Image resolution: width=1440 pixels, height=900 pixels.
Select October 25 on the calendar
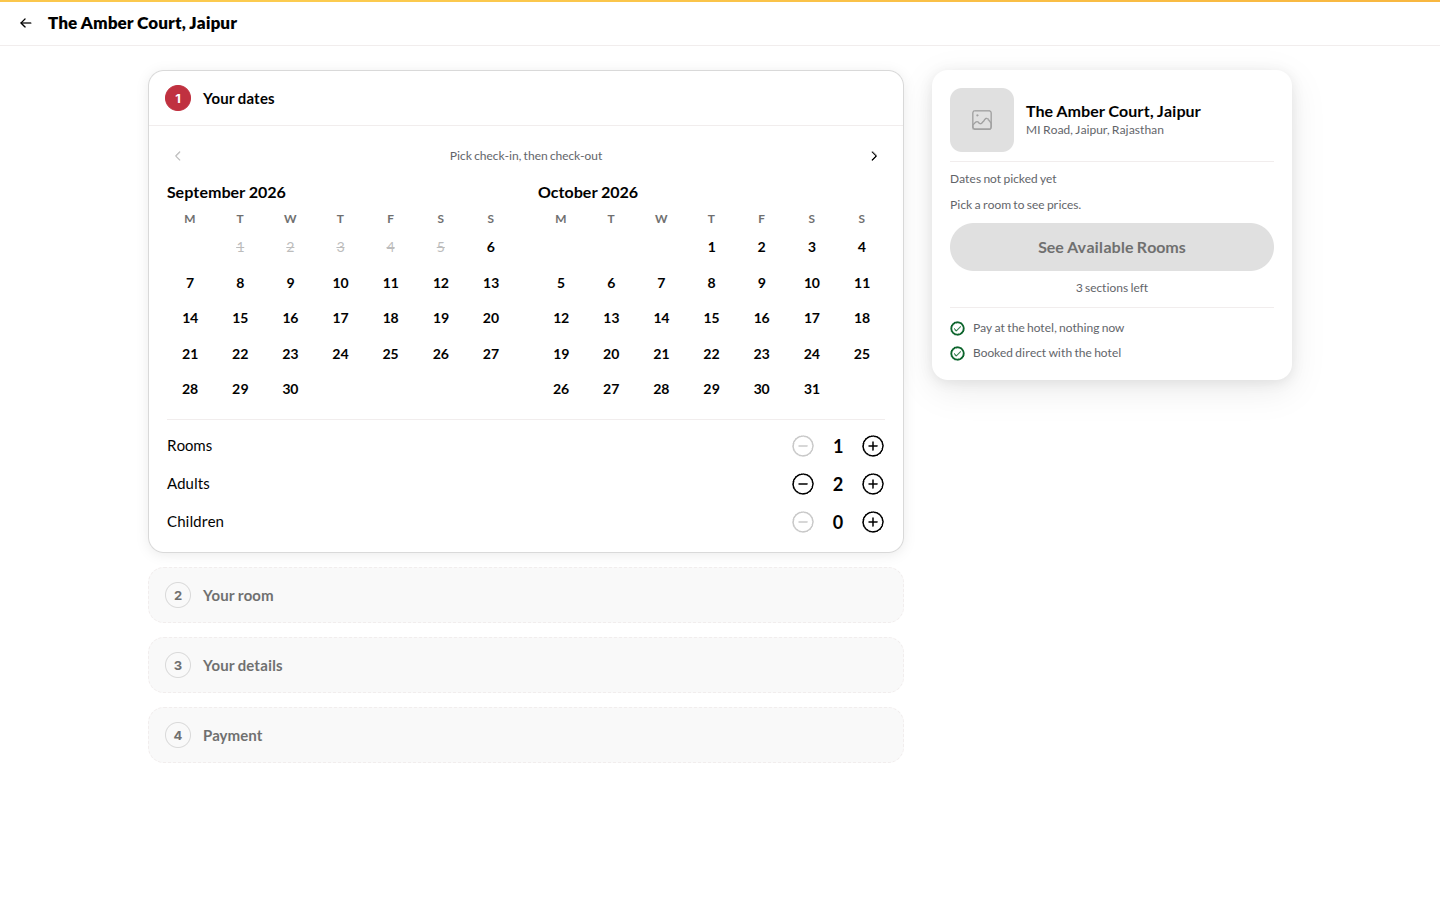coord(862,354)
